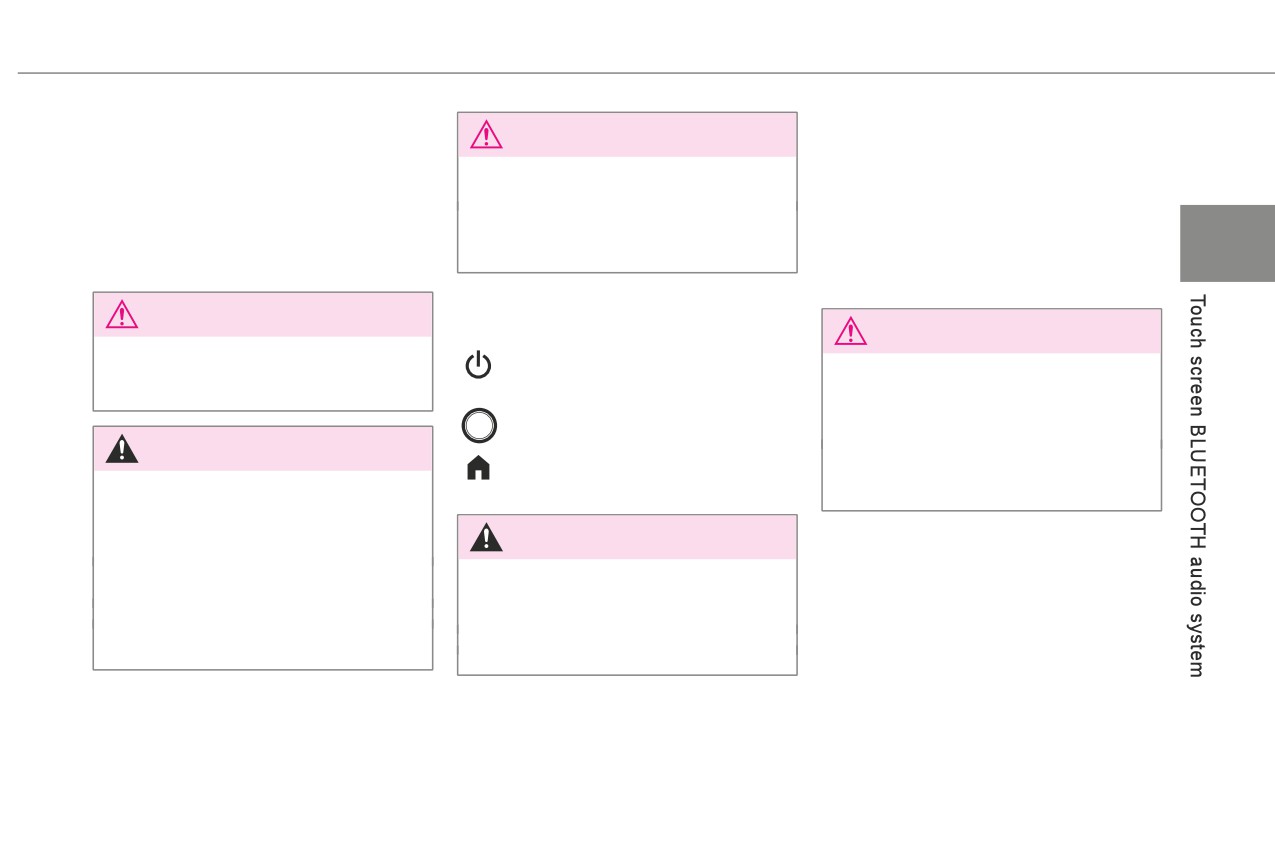
Task: Click empty body of caution box beside chapter tab
Action: click(x=991, y=431)
